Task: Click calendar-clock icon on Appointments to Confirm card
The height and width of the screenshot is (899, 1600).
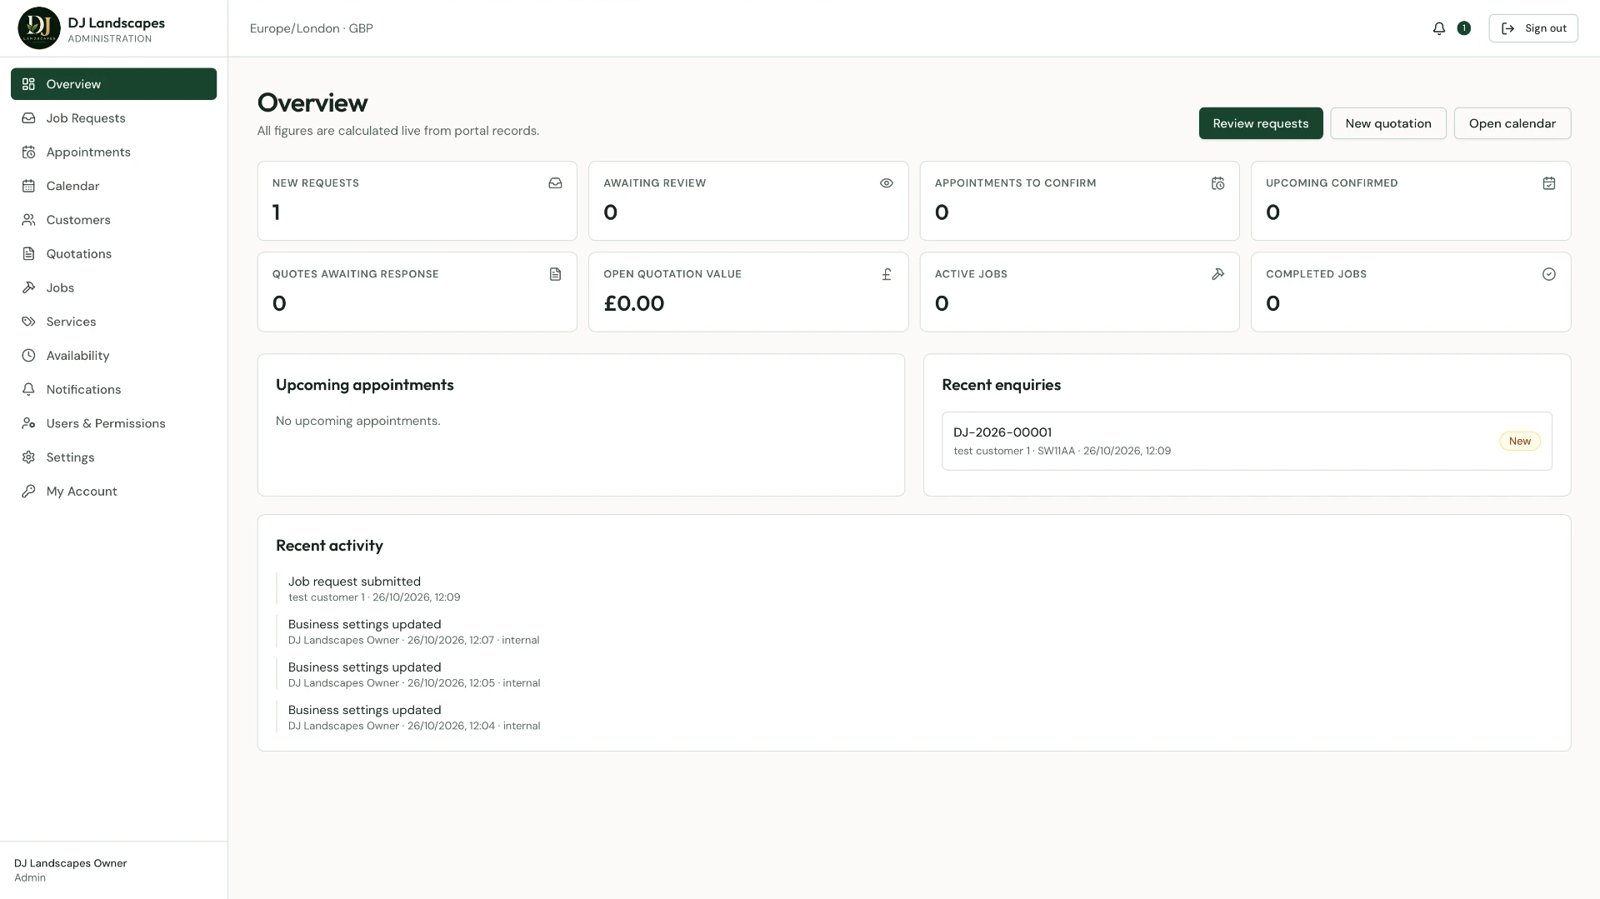Action: tap(1217, 183)
